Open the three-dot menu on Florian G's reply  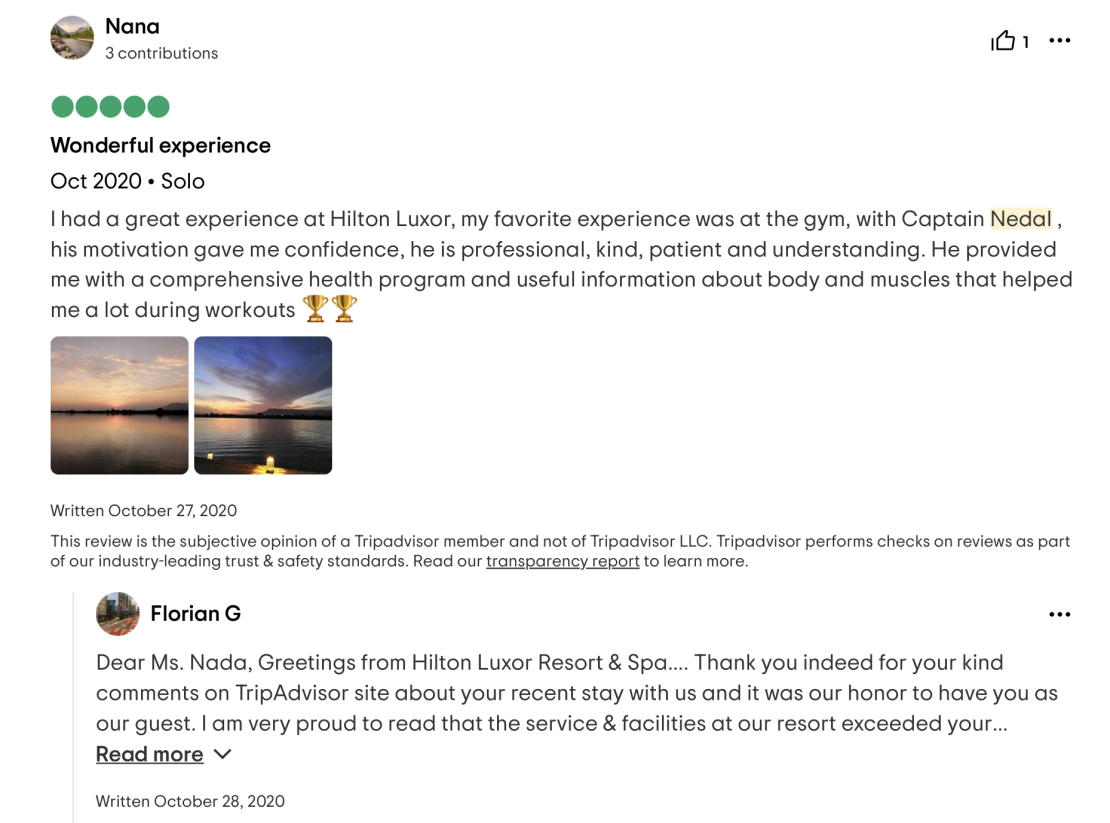point(1059,614)
